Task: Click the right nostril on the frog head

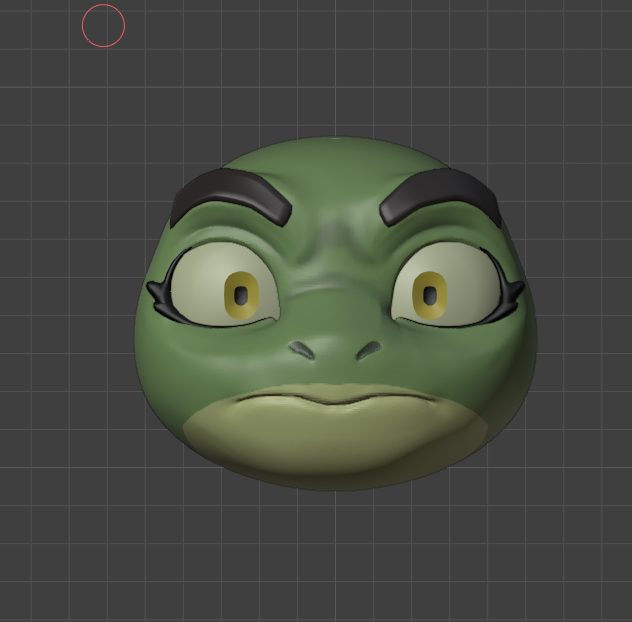Action: tap(369, 350)
